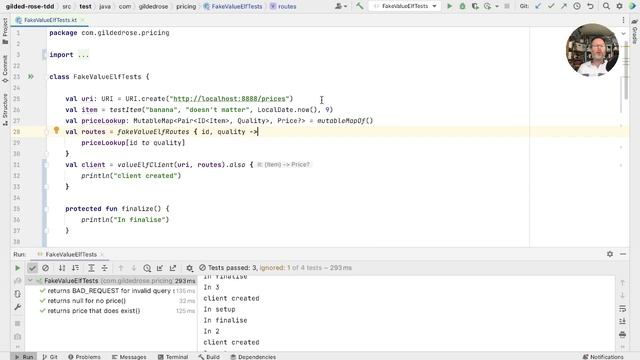Select 'returns null for no price()' test
Screen dimensions: 640x360
coord(87,301)
